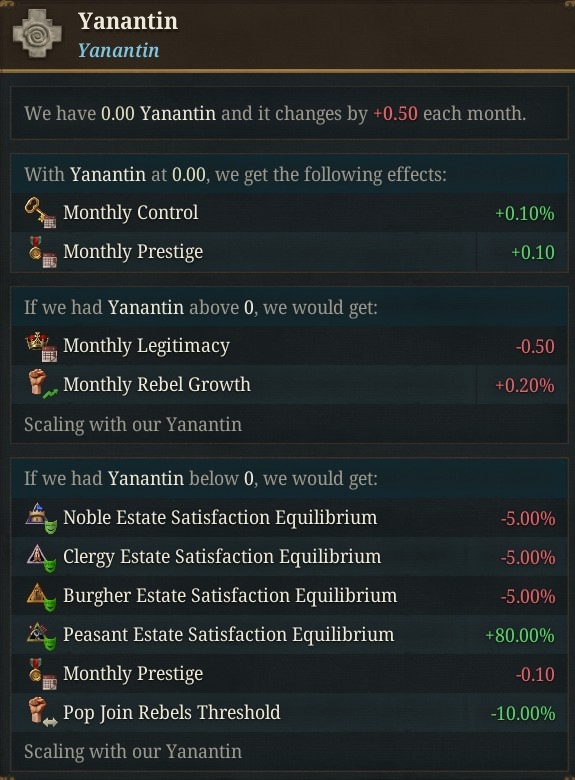The height and width of the screenshot is (780, 575).
Task: Click the Monthly Legitimacy crown icon
Action: (41, 346)
